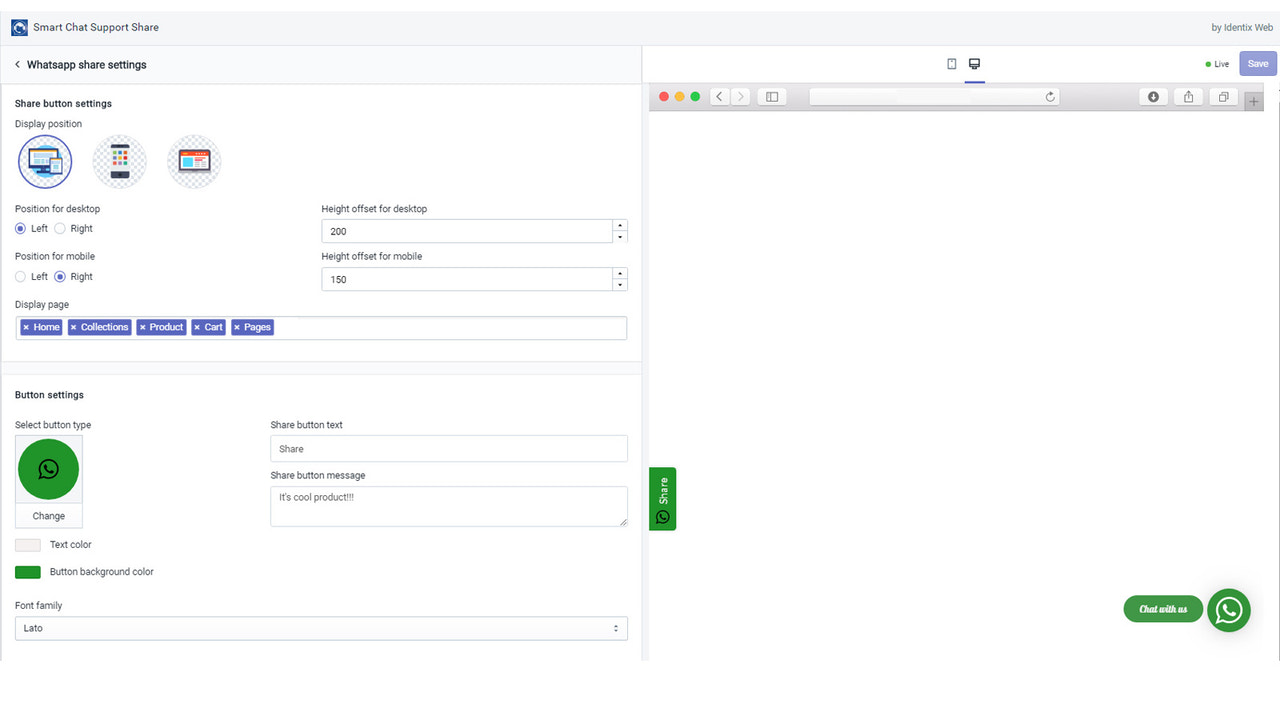Viewport: 1280px width, 720px height.
Task: Click the Save button
Action: click(x=1257, y=63)
